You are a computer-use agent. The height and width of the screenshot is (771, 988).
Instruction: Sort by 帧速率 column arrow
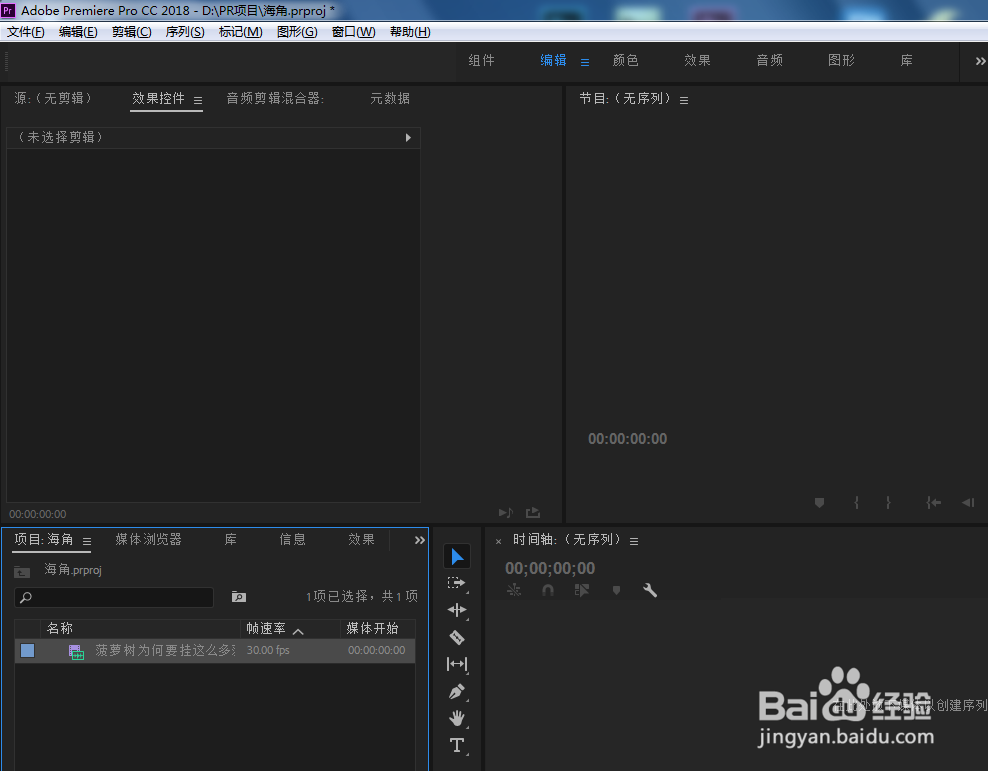click(299, 631)
